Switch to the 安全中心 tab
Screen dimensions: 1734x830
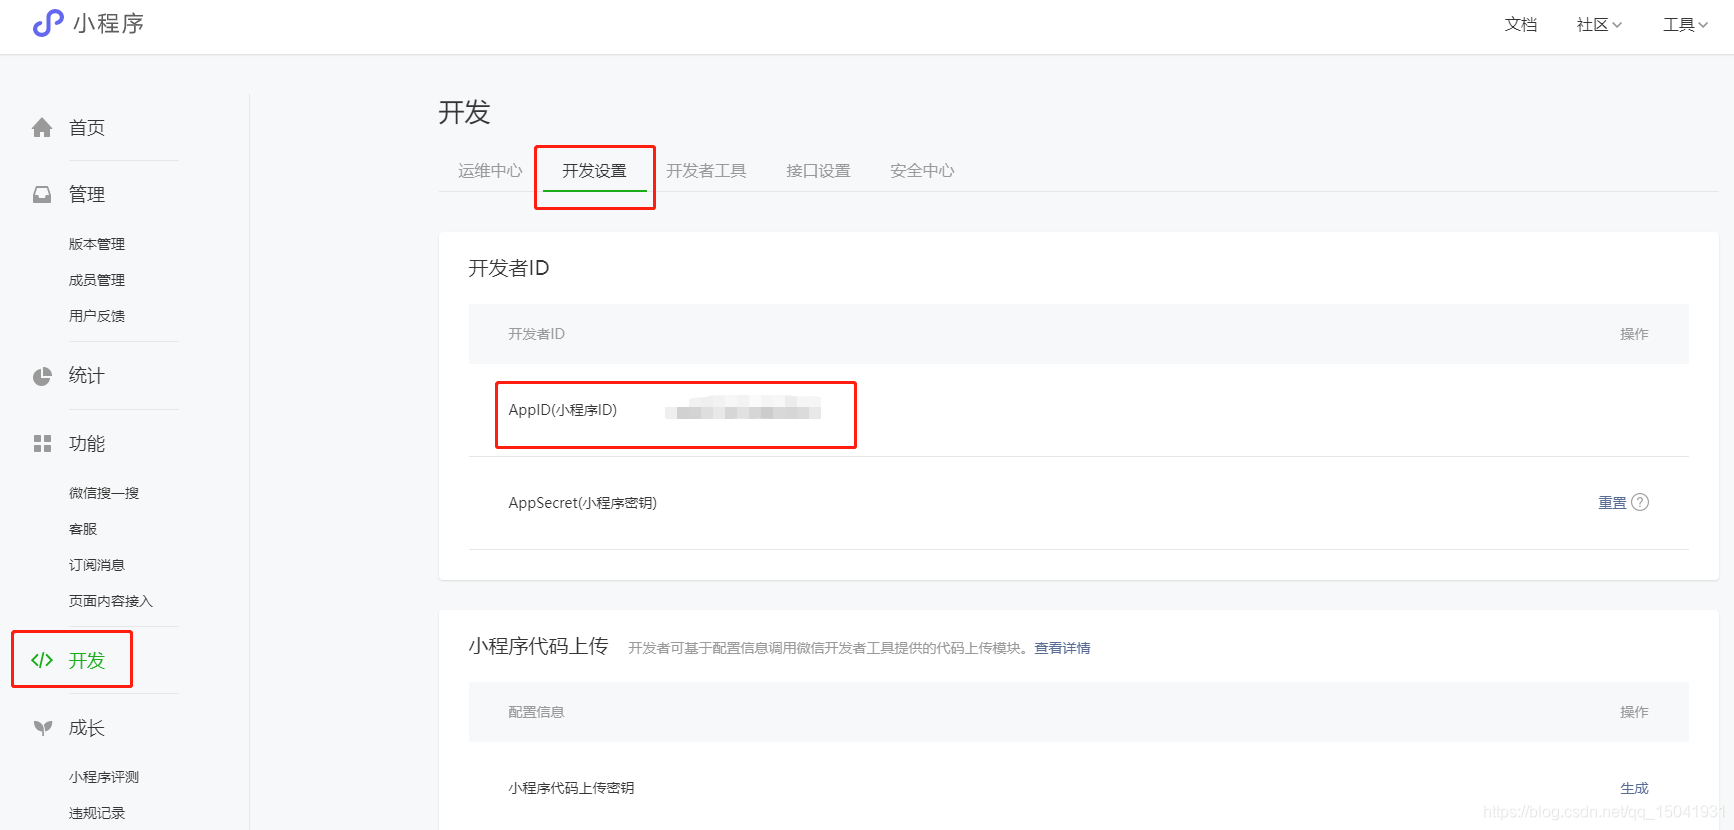point(922,171)
